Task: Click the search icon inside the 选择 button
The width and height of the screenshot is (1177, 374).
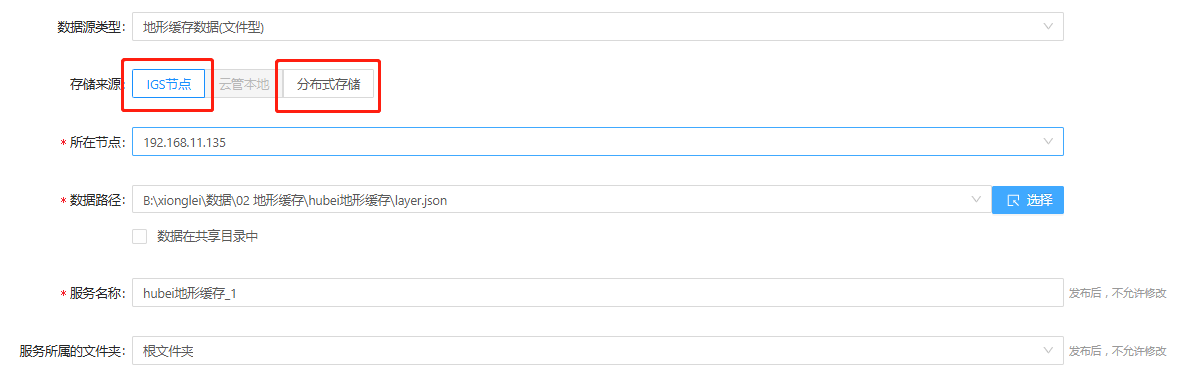Action: [x=1013, y=201]
